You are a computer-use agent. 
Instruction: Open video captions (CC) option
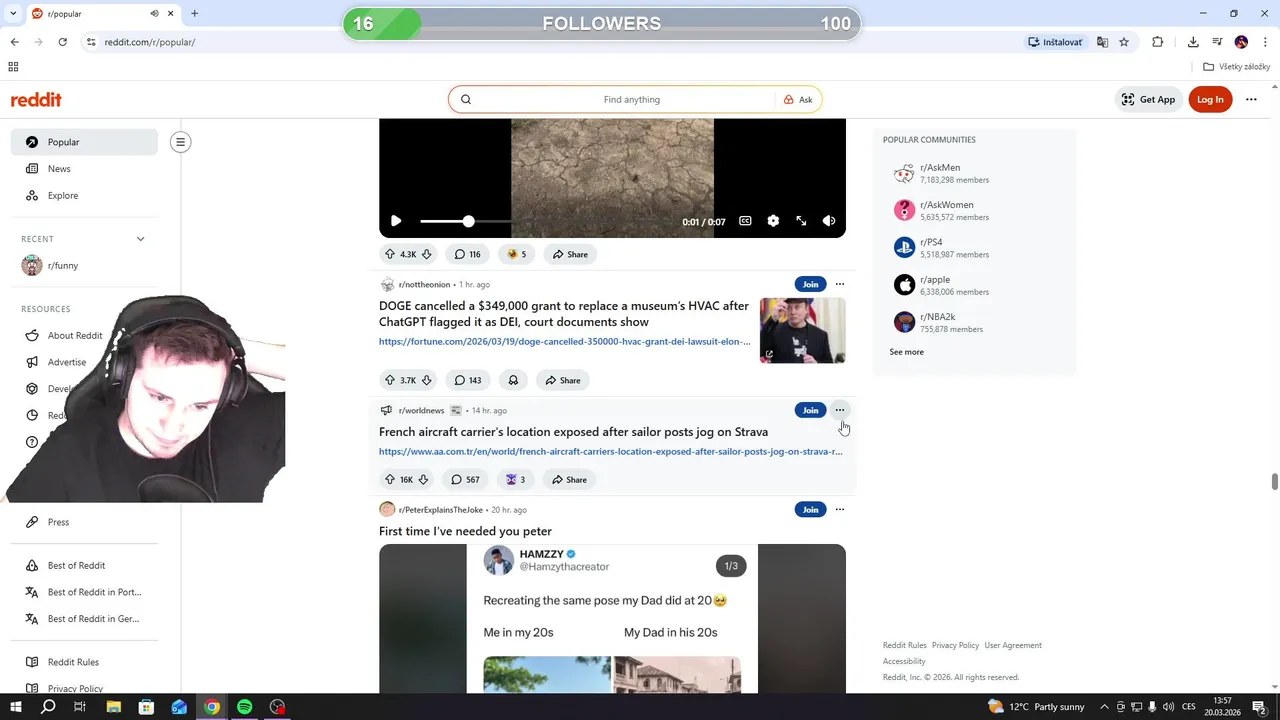click(x=745, y=221)
